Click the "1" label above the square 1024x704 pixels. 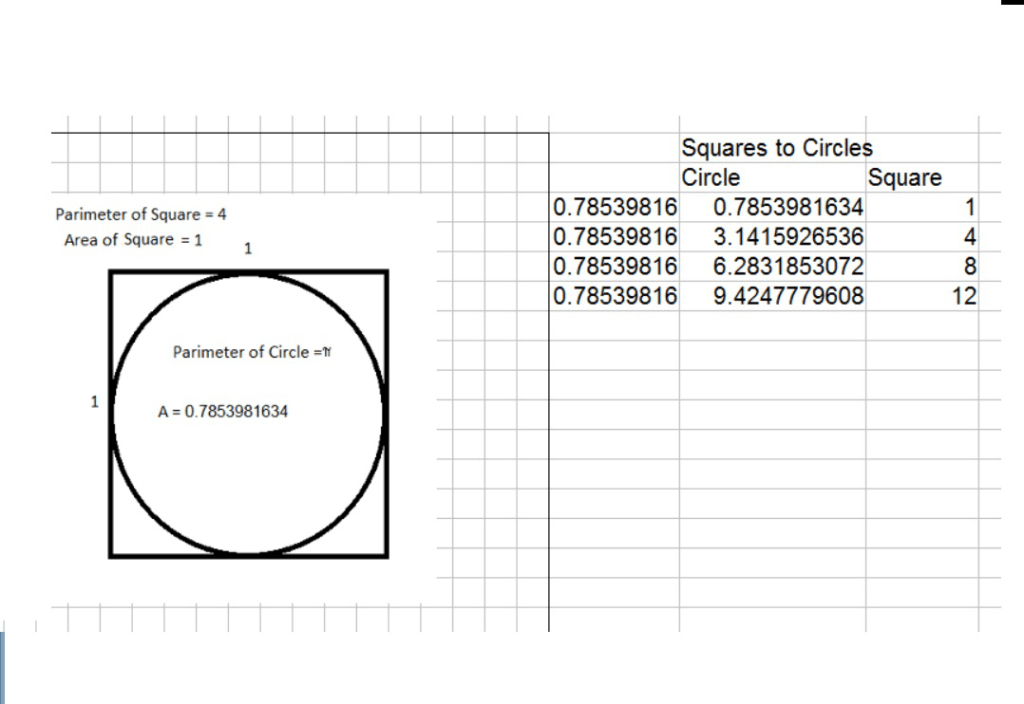(x=247, y=249)
